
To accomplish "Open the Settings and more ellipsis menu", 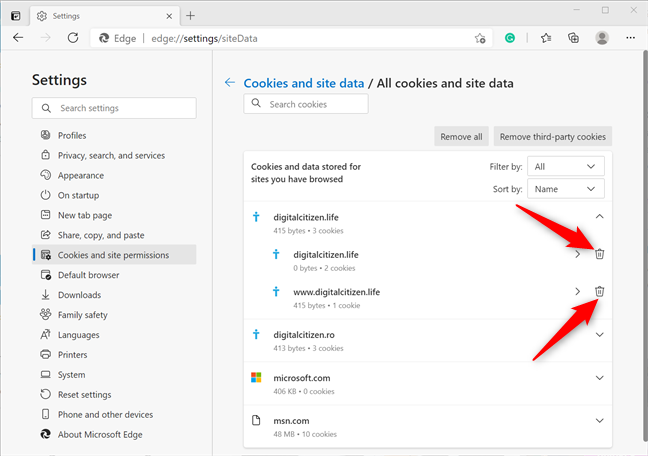I will 630,38.
